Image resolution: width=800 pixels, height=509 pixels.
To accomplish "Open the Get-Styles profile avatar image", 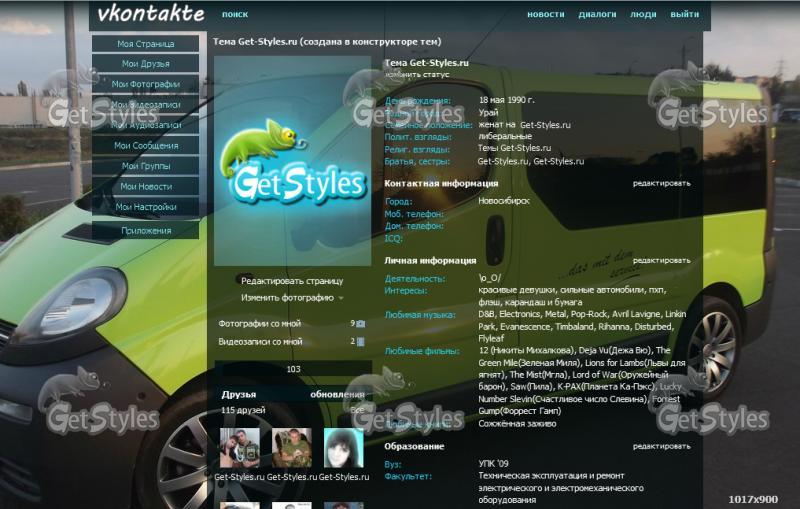I will pyautogui.click(x=292, y=160).
